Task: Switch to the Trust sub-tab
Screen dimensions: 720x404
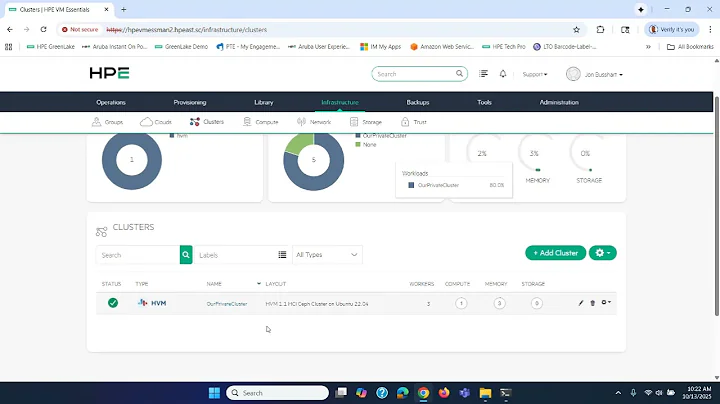Action: click(x=414, y=122)
